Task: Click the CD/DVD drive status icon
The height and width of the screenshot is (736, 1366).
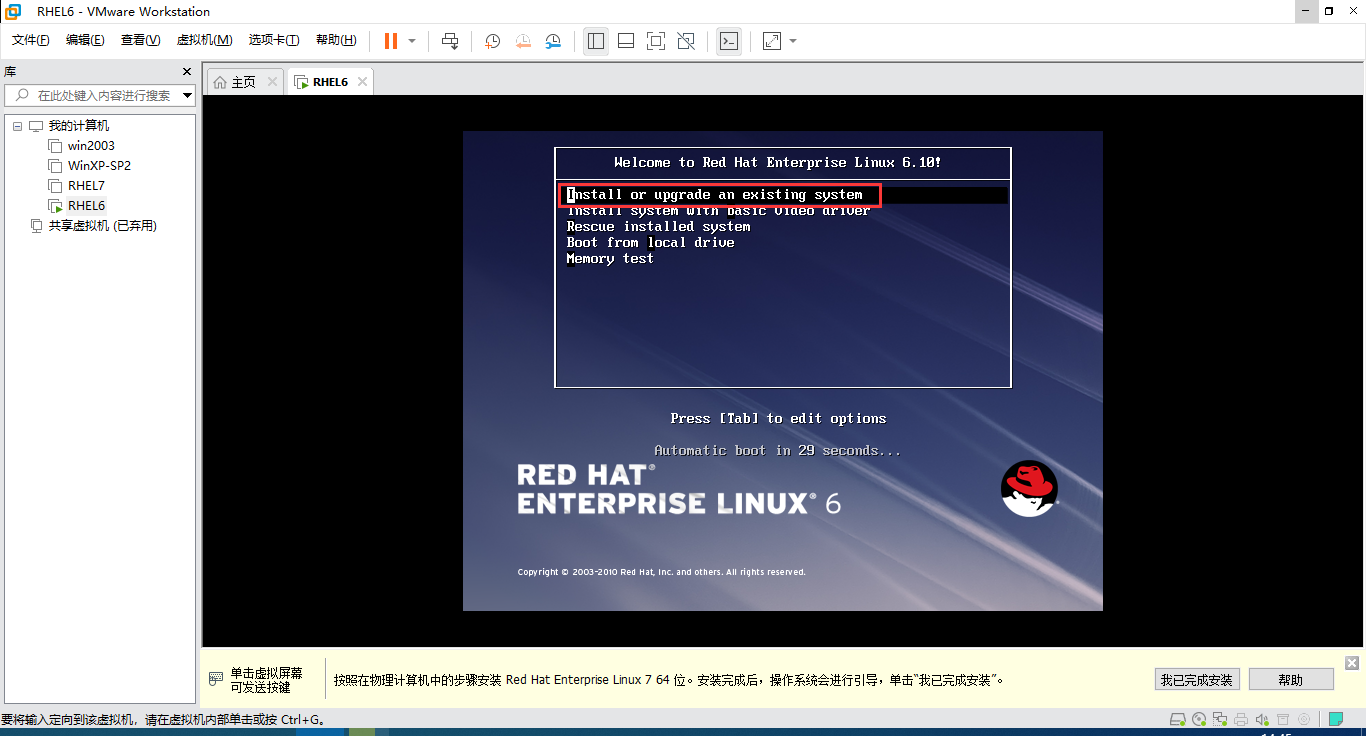Action: (1199, 719)
